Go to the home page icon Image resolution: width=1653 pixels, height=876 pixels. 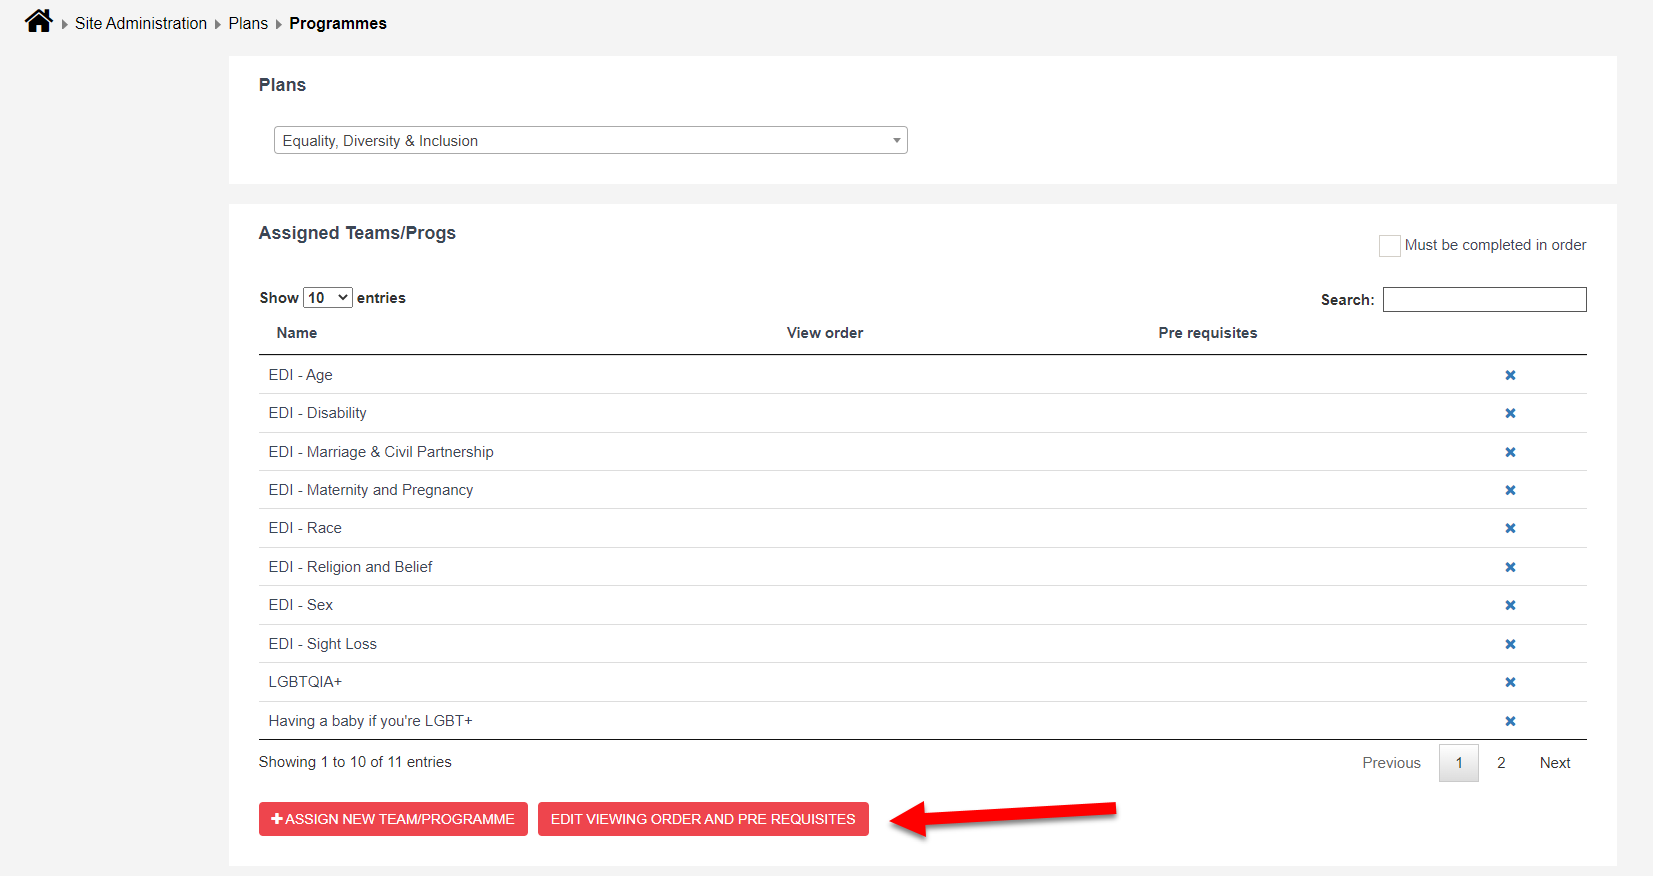tap(39, 21)
